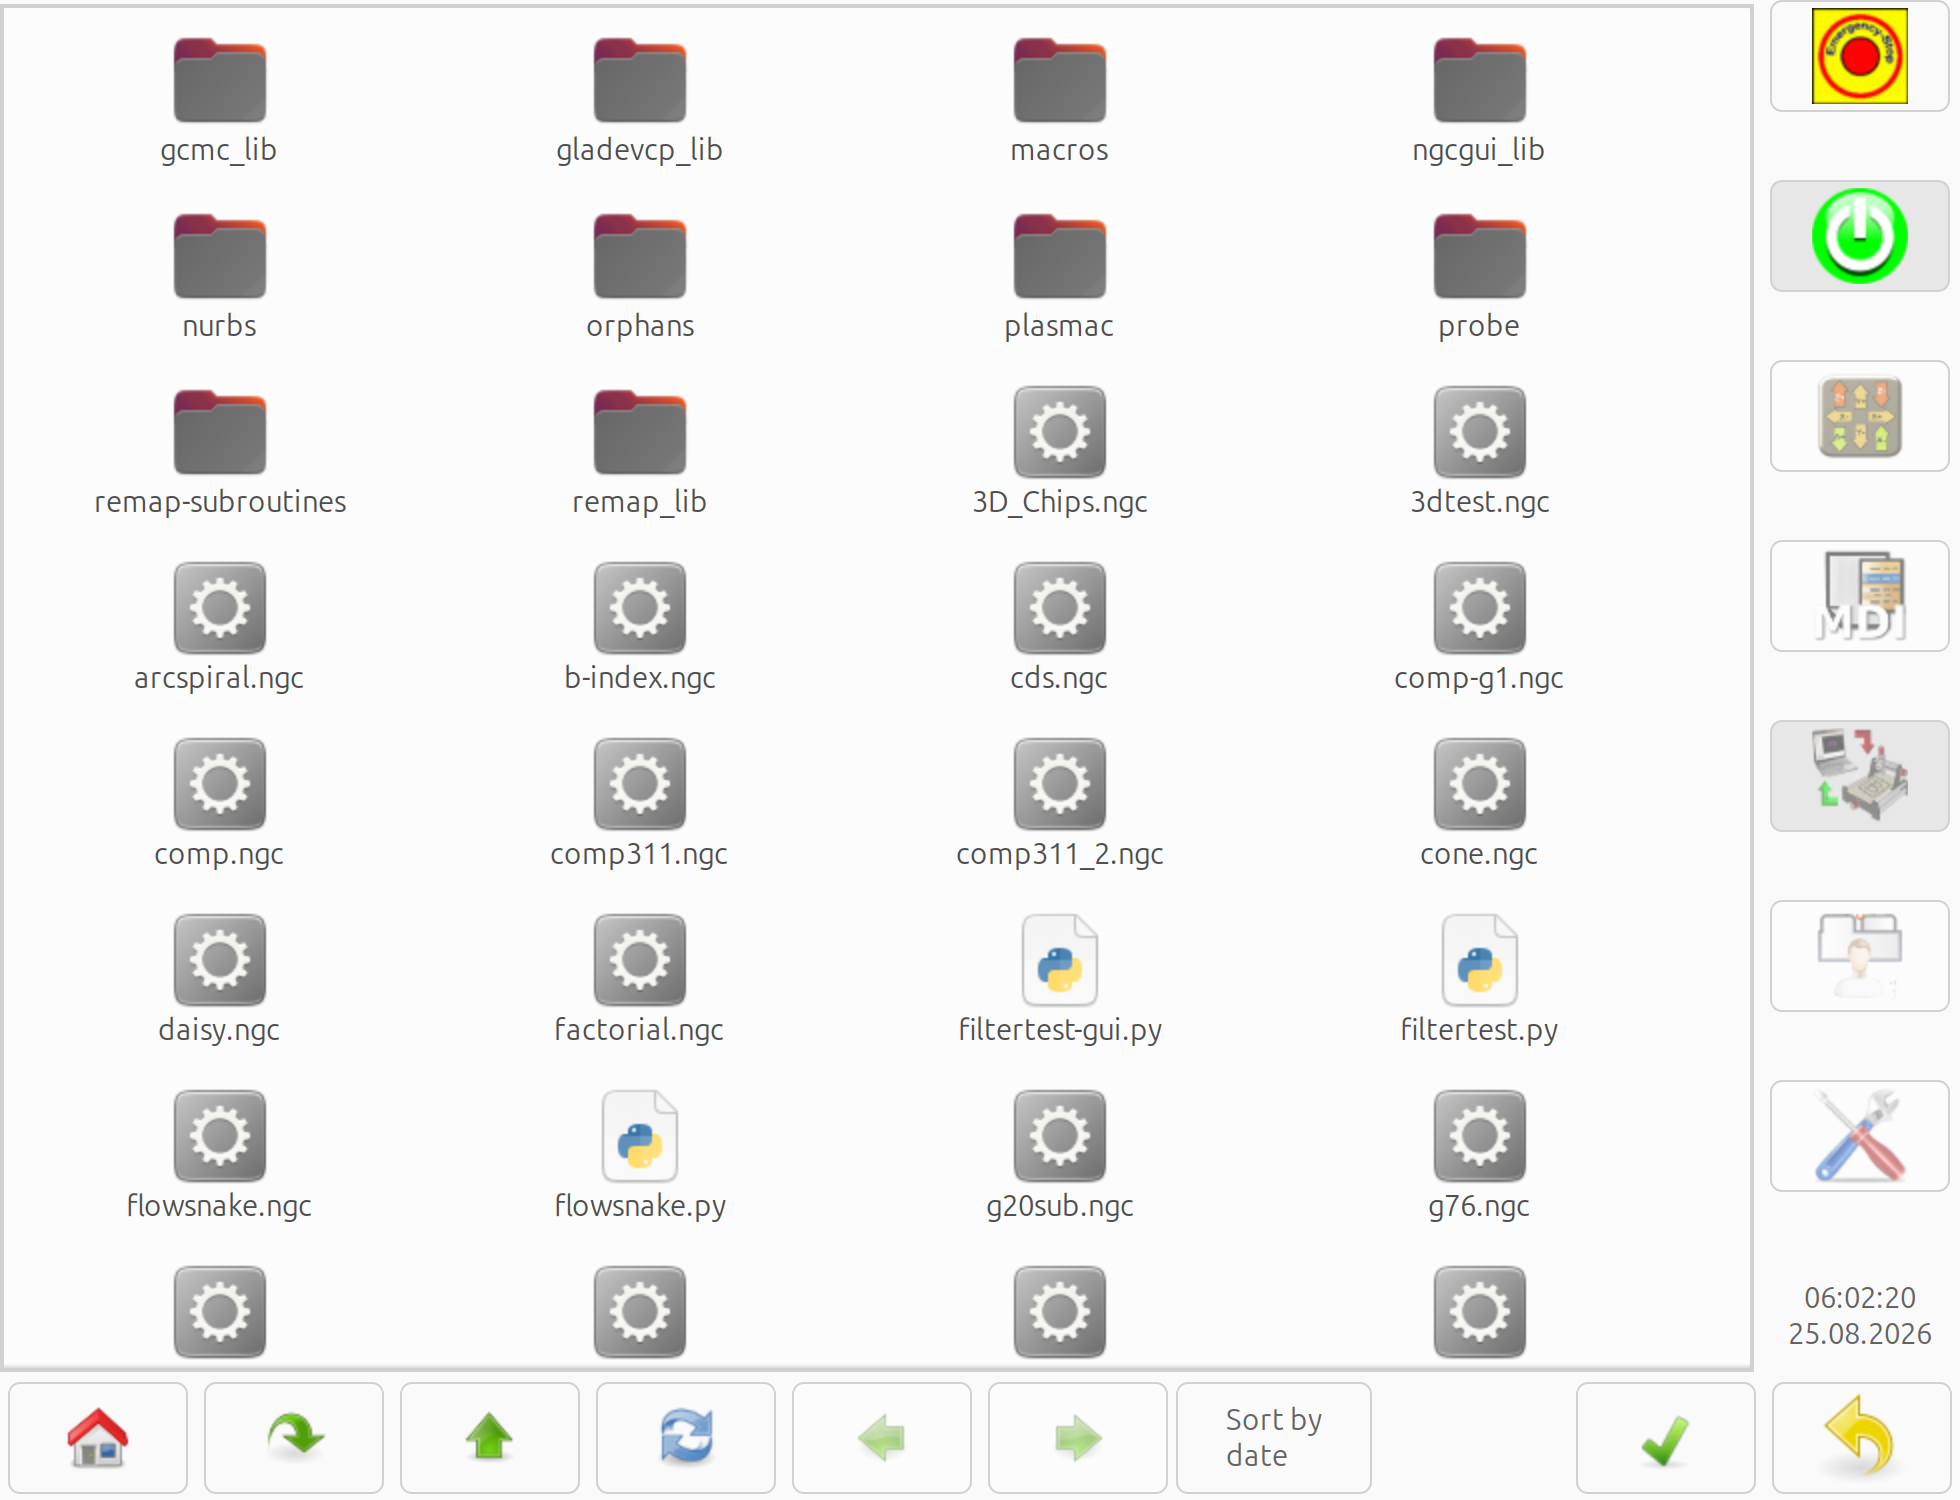Confirm file selection with the checkmark
Screen dimensions: 1960x1500
click(x=1666, y=1438)
